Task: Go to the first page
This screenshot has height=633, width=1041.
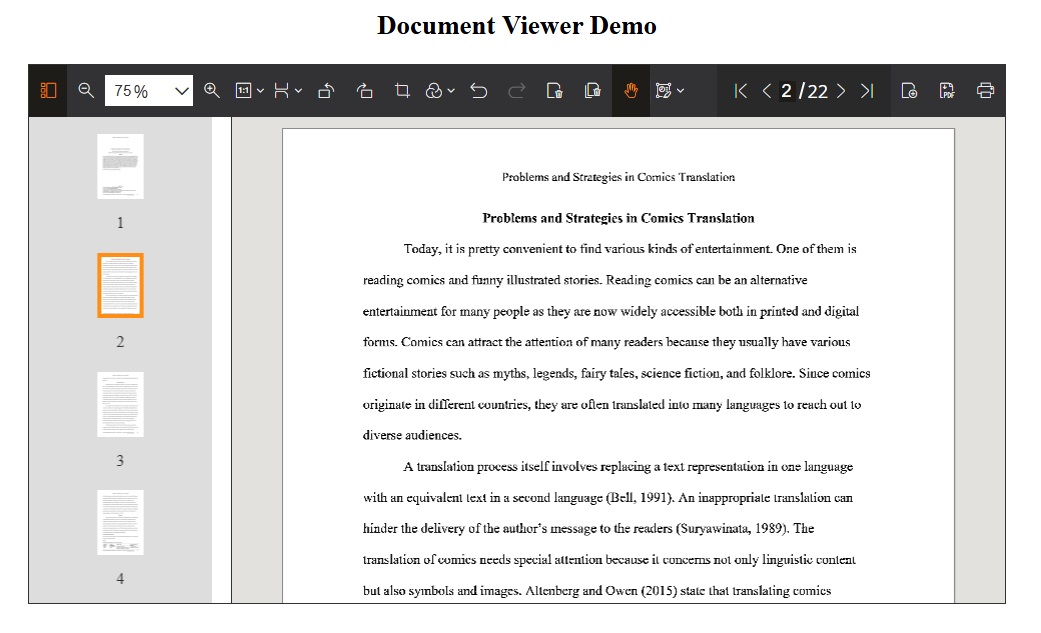Action: point(741,91)
